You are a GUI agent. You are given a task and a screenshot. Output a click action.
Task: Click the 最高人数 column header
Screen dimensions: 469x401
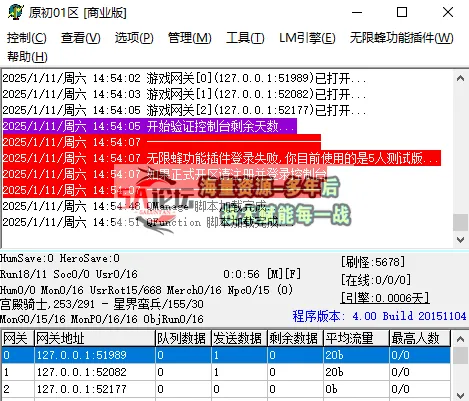(x=420, y=338)
